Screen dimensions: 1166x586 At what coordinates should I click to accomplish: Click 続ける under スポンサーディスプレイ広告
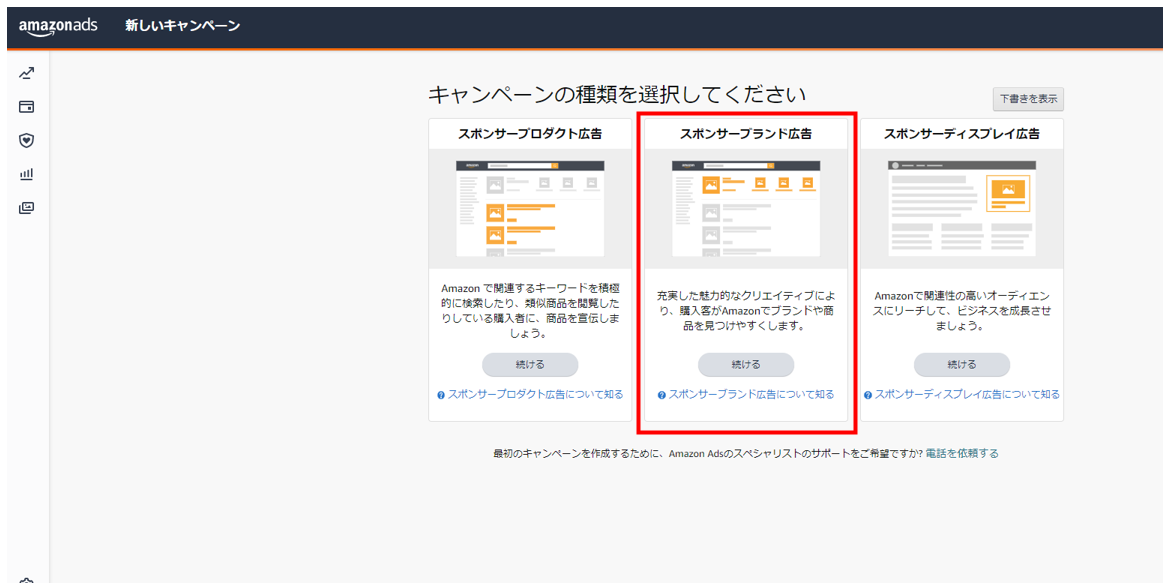tap(962, 364)
